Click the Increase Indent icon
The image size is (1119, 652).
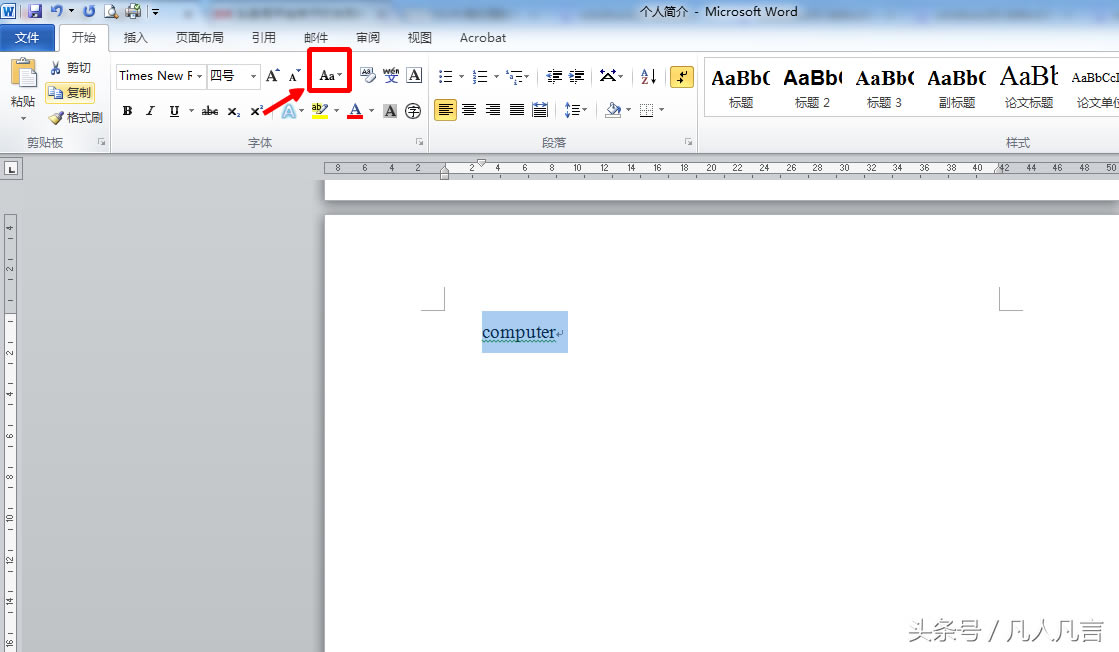tap(577, 76)
